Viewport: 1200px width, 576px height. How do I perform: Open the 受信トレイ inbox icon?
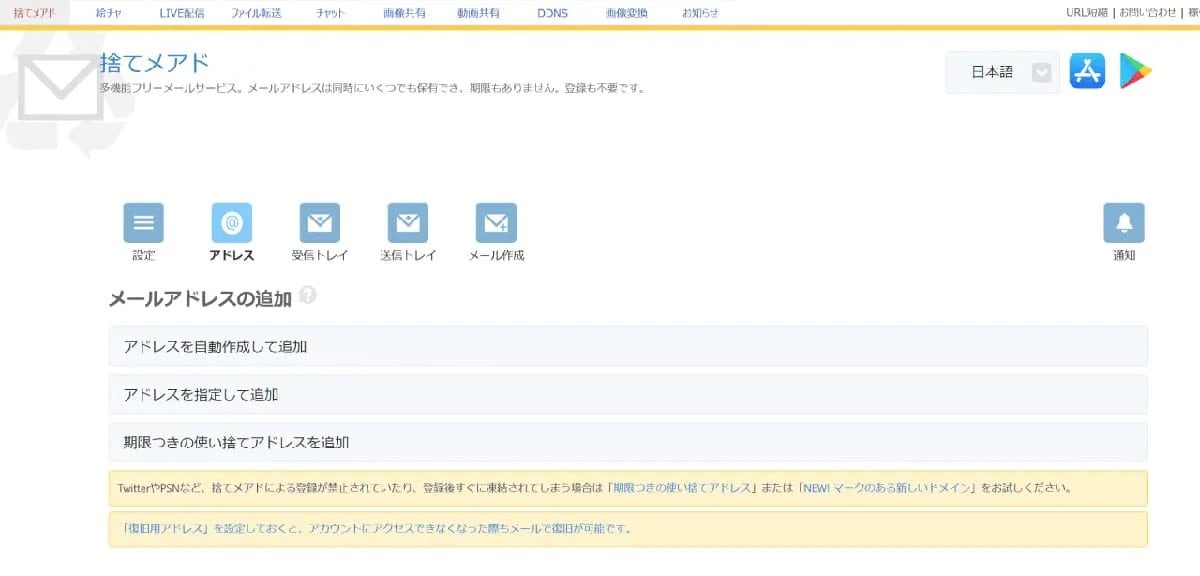(319, 222)
